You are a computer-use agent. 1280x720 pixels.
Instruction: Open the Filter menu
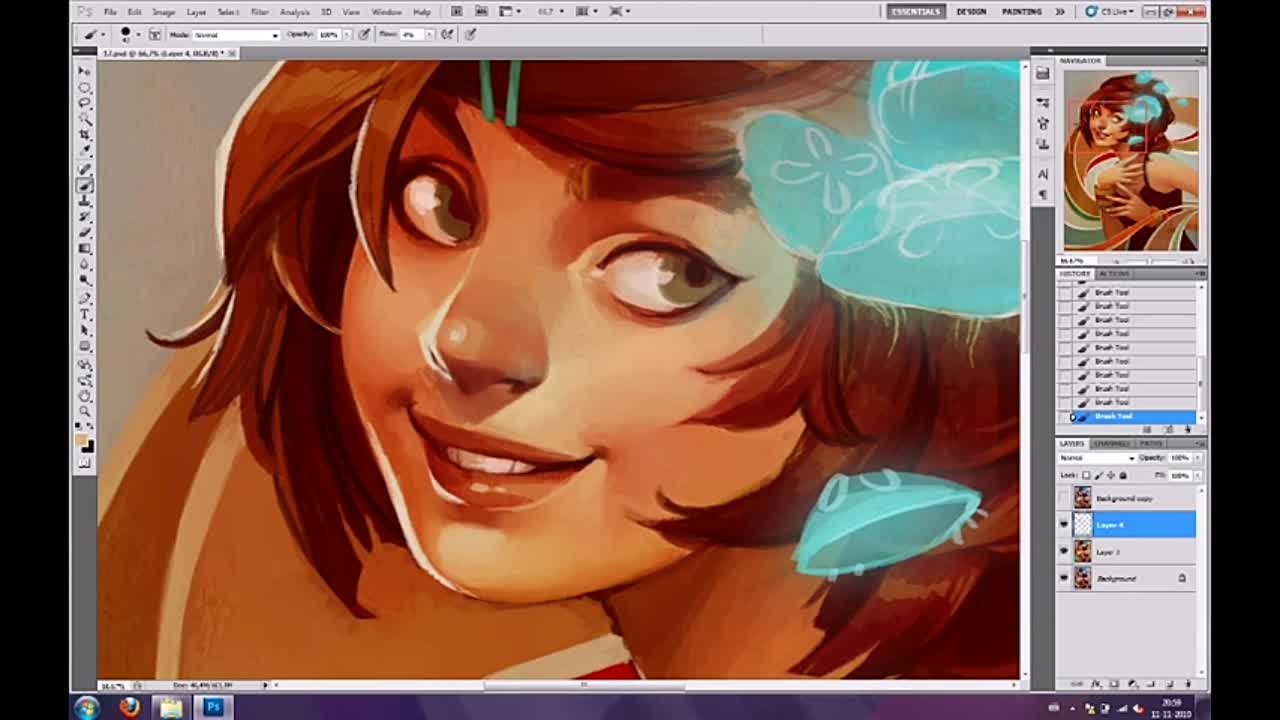(259, 12)
